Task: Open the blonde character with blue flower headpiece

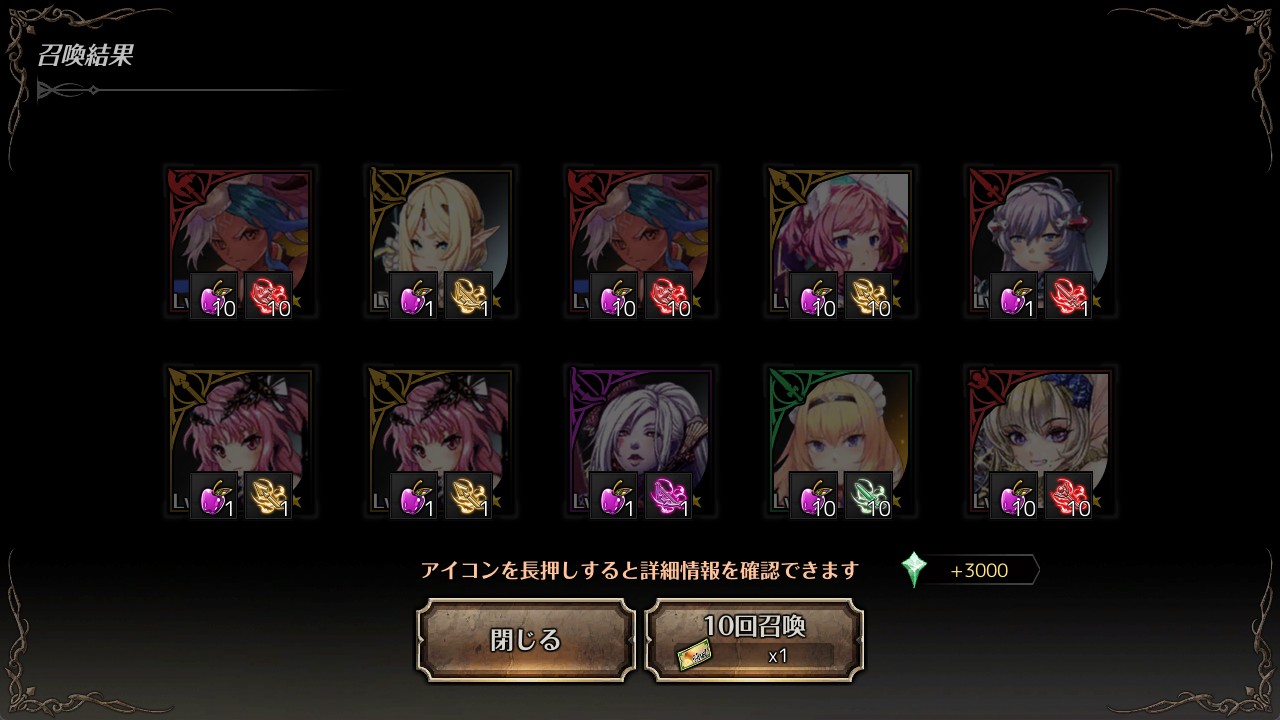Action: click(1040, 441)
